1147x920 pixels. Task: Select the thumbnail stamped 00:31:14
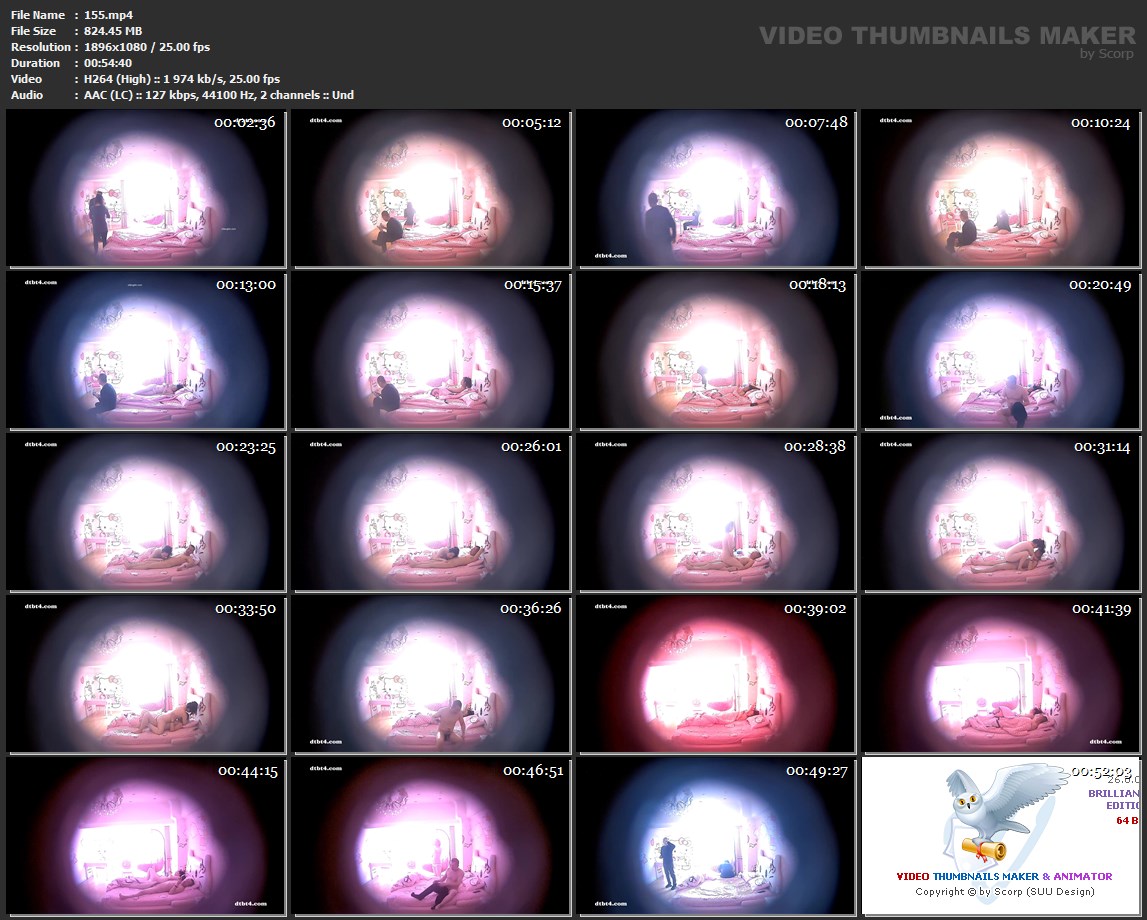(1001, 512)
